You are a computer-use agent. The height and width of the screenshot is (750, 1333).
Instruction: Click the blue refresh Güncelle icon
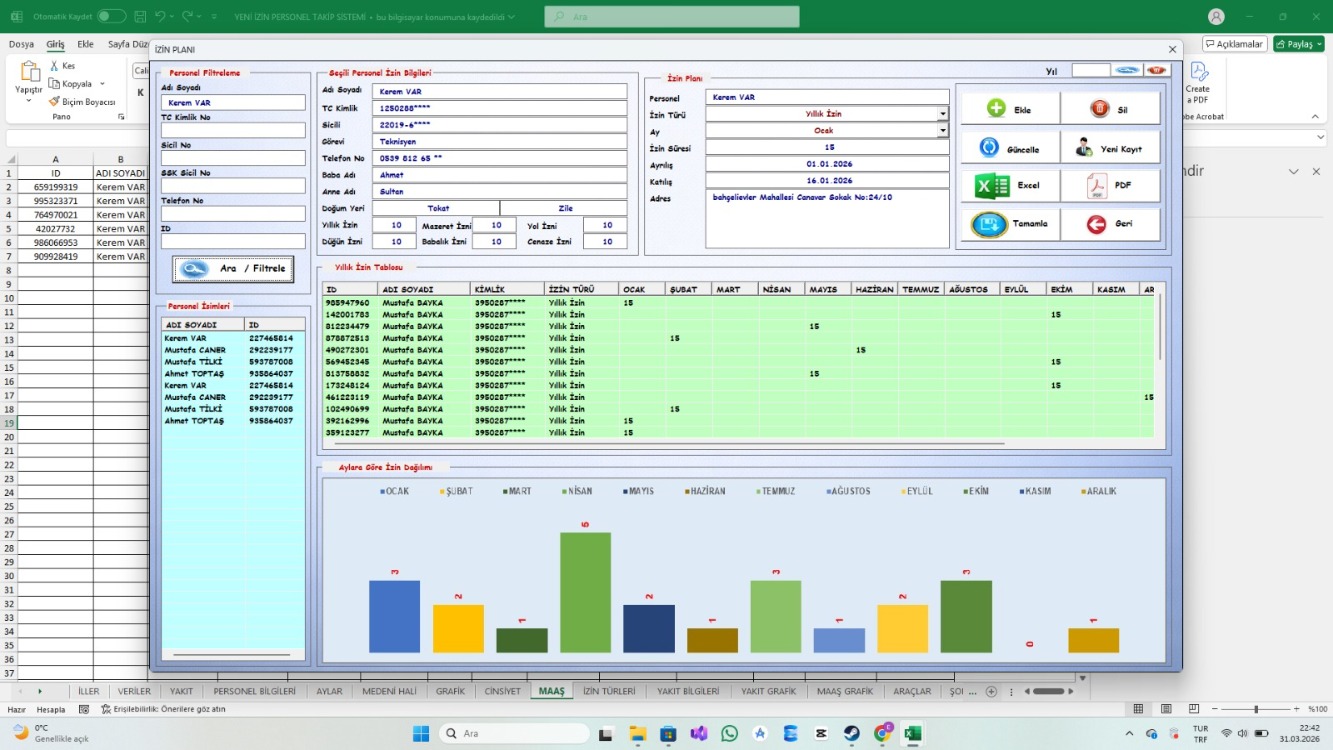point(988,148)
